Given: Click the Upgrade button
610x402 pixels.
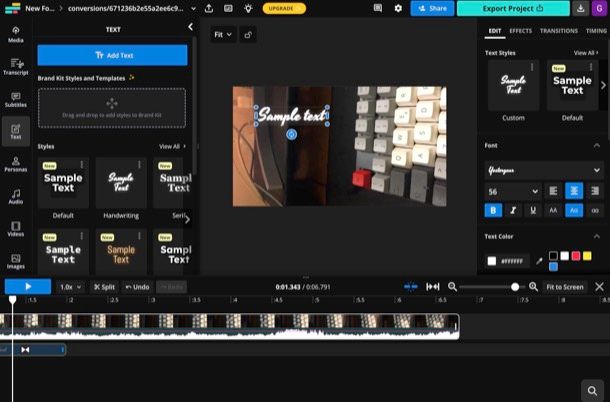Looking at the screenshot, I should click(284, 8).
